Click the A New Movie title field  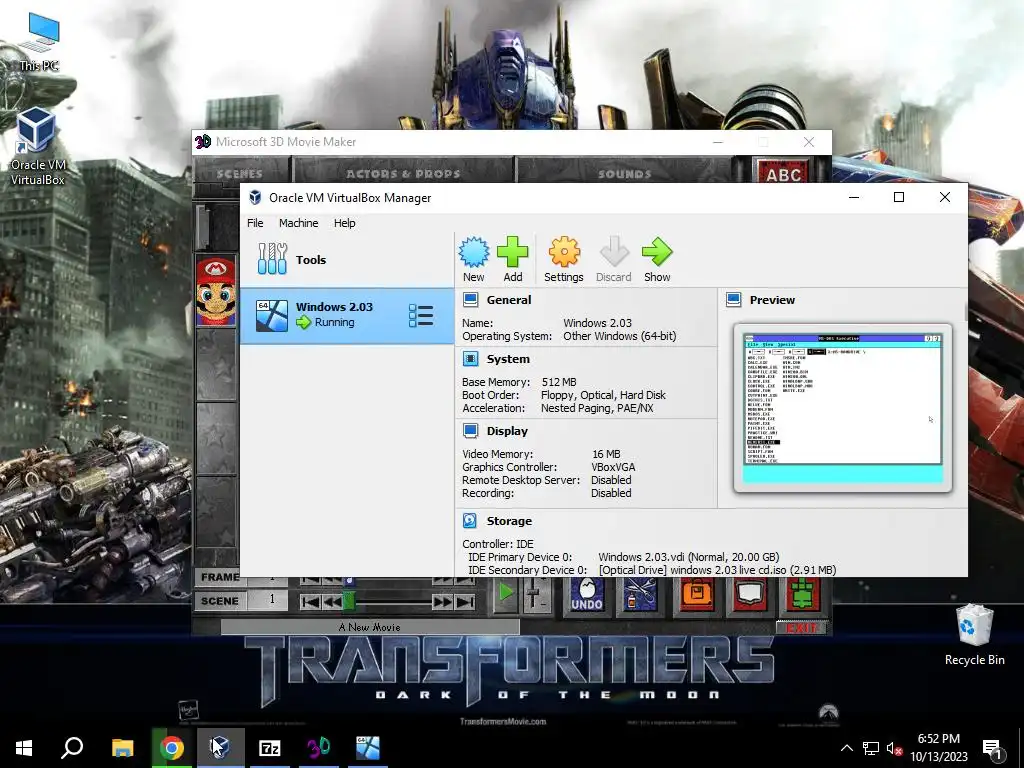370,627
